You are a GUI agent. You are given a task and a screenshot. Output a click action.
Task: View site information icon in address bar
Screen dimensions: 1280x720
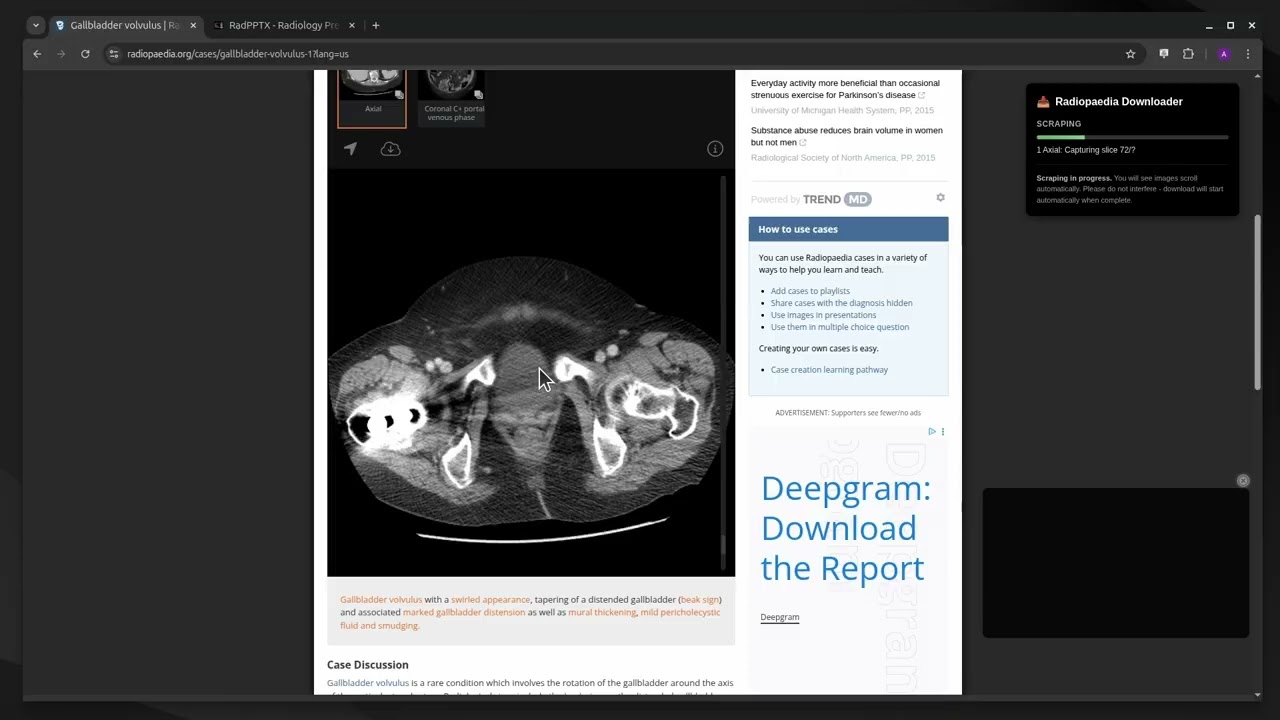point(114,54)
